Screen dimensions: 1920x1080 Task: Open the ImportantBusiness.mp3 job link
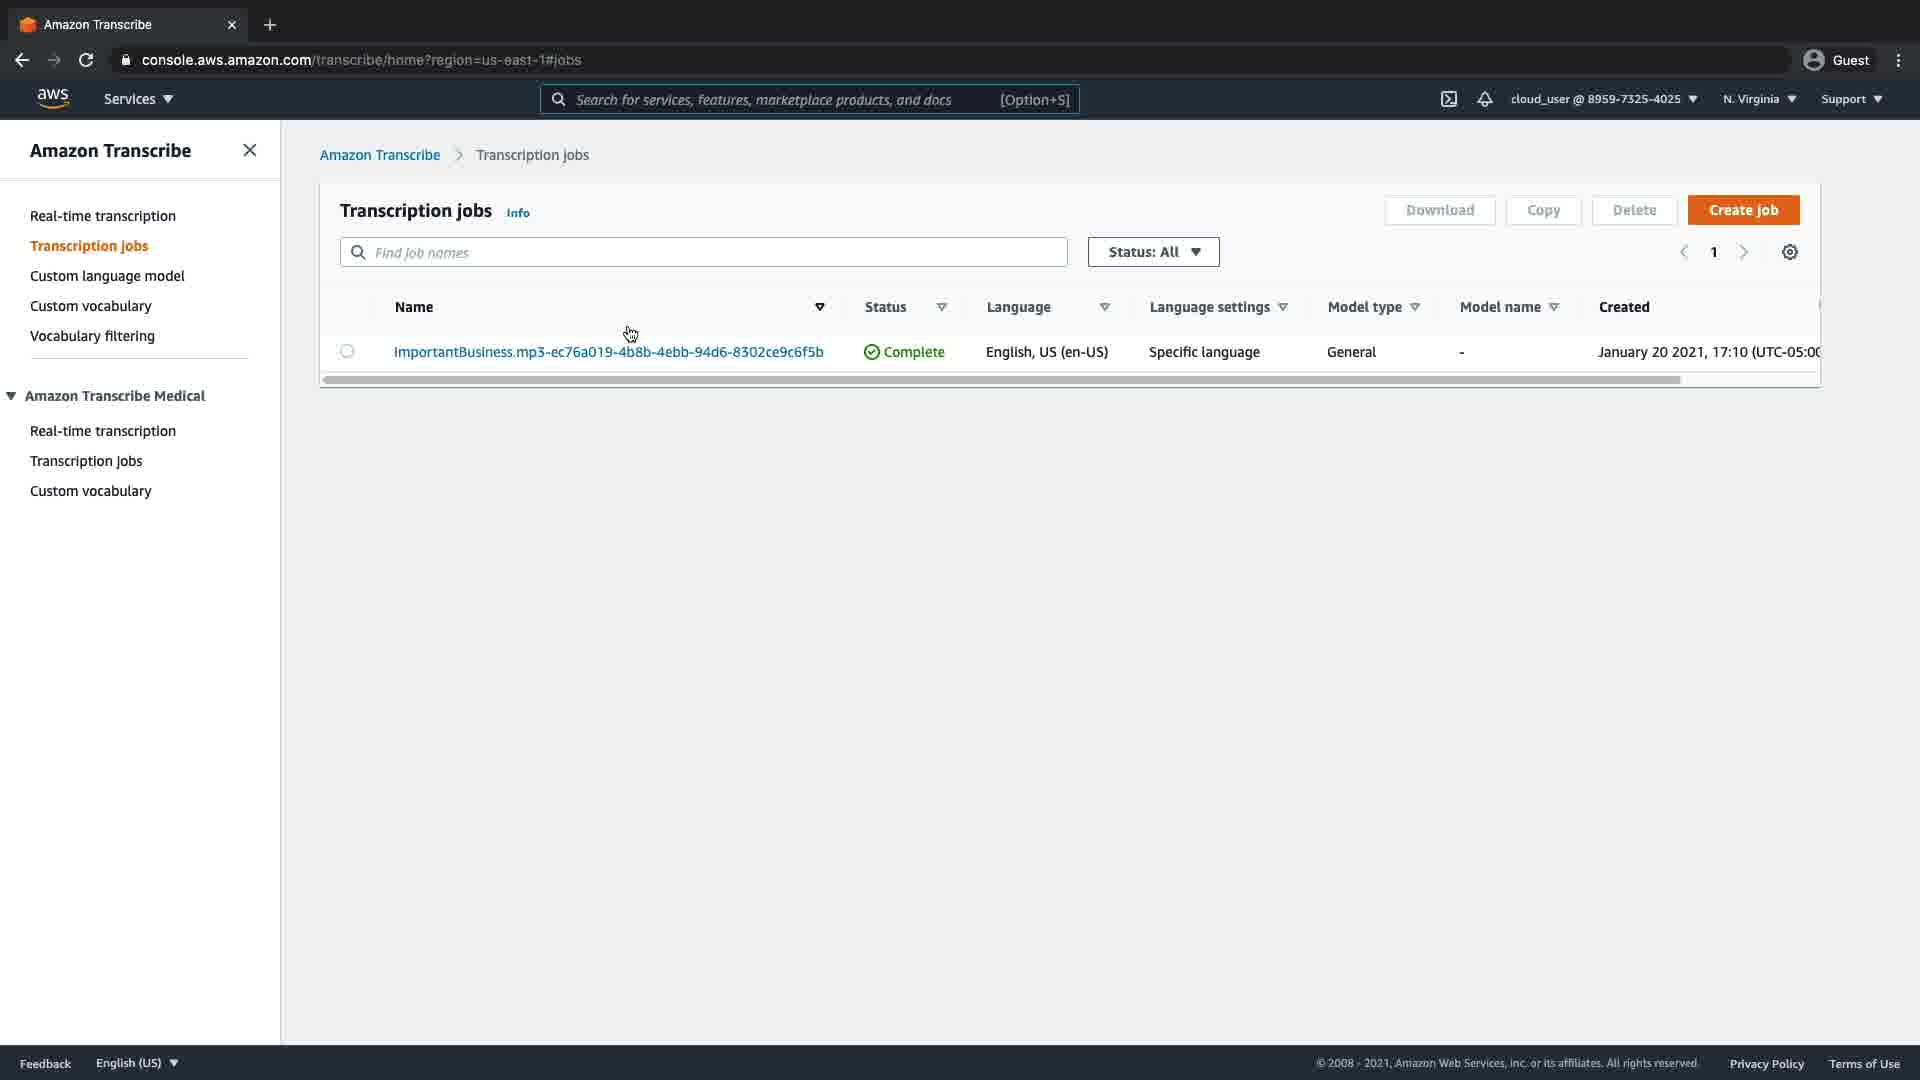click(x=608, y=352)
